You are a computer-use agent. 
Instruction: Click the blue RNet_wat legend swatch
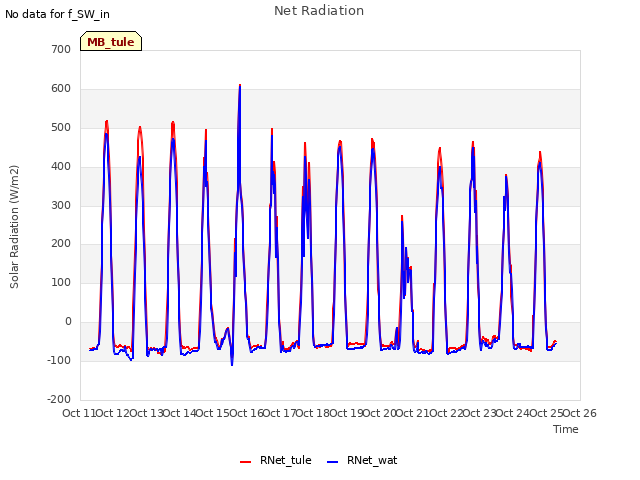pyautogui.click(x=333, y=462)
